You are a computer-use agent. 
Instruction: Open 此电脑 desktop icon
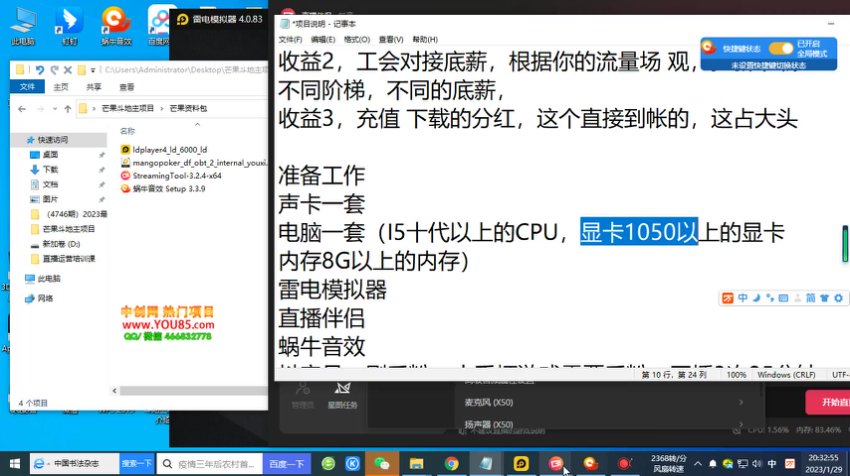(x=23, y=26)
